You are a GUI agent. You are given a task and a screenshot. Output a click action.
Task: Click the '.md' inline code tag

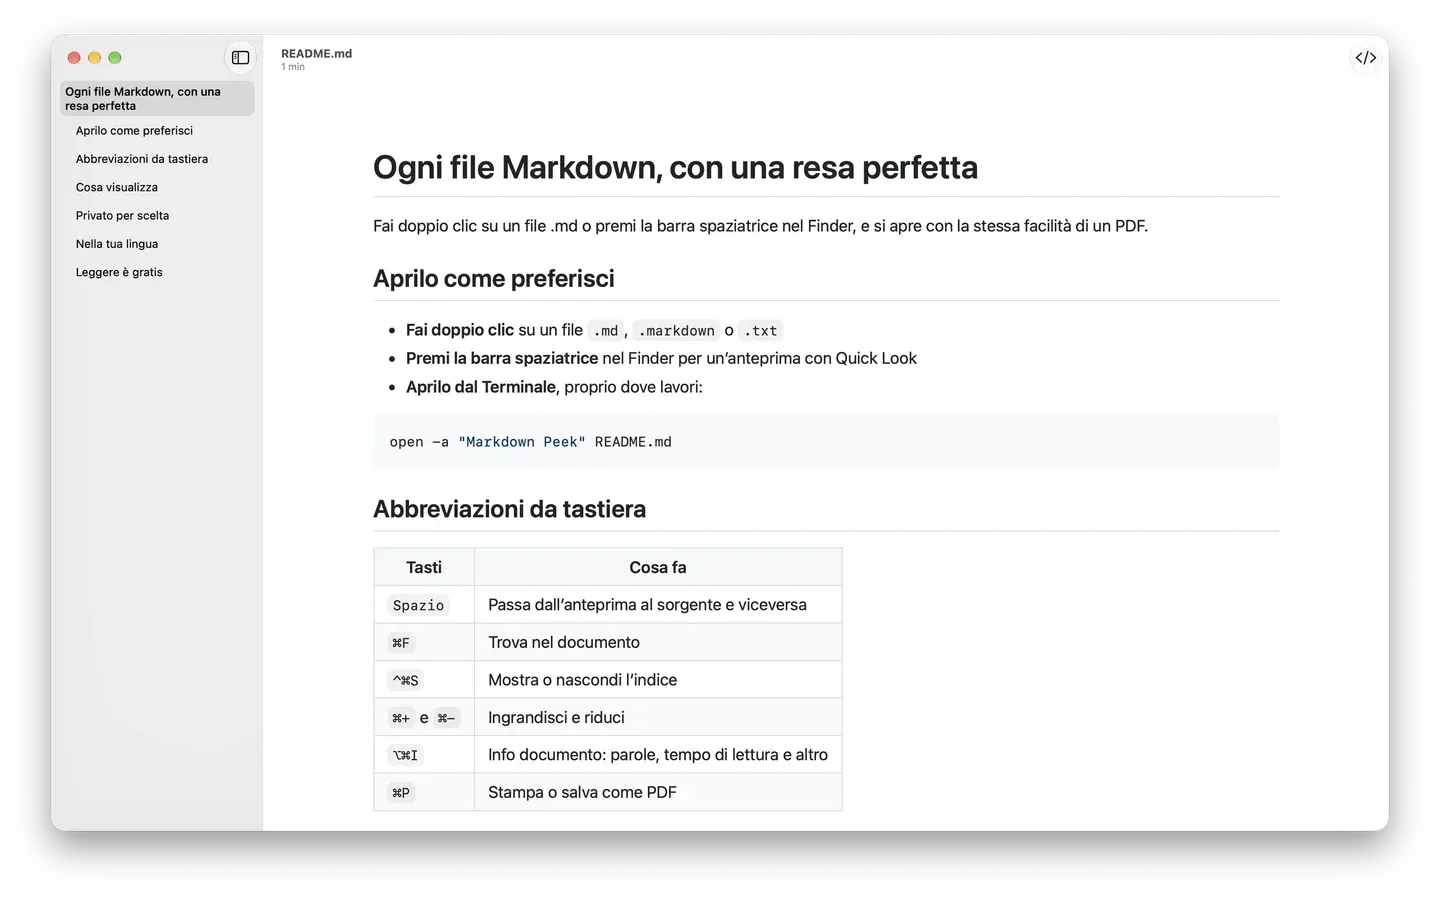[x=606, y=331]
